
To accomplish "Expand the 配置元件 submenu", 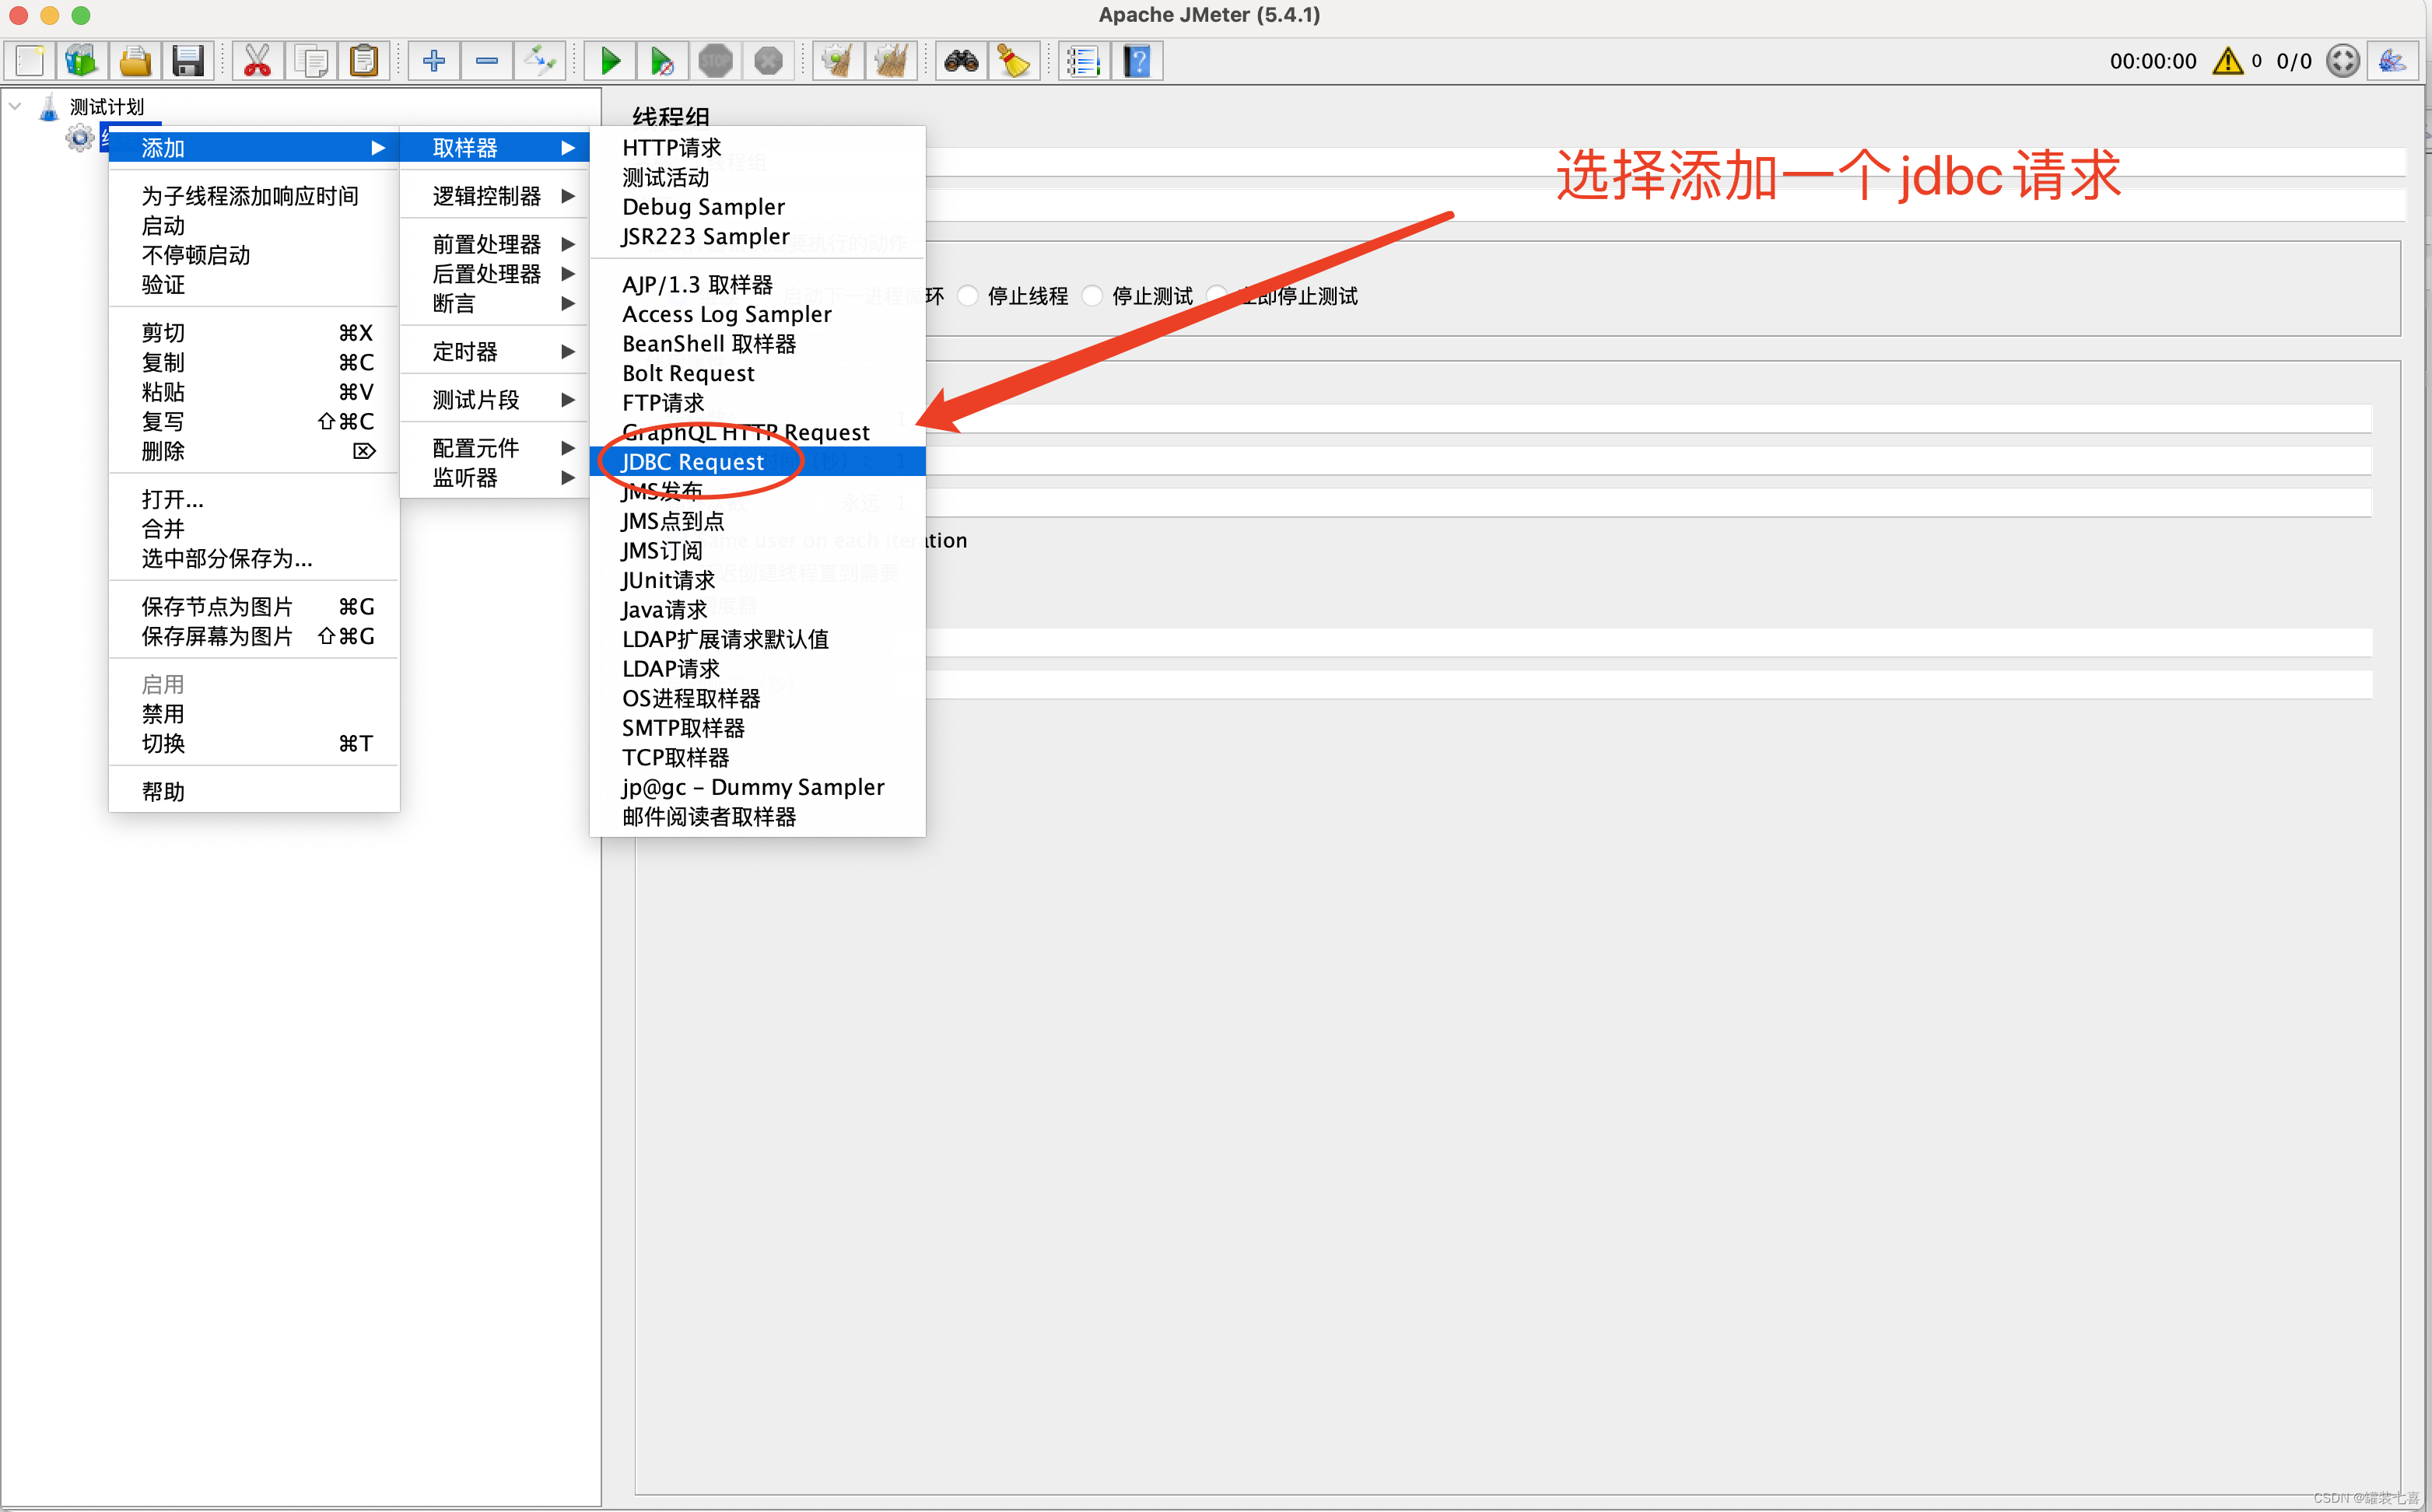I will coord(495,448).
